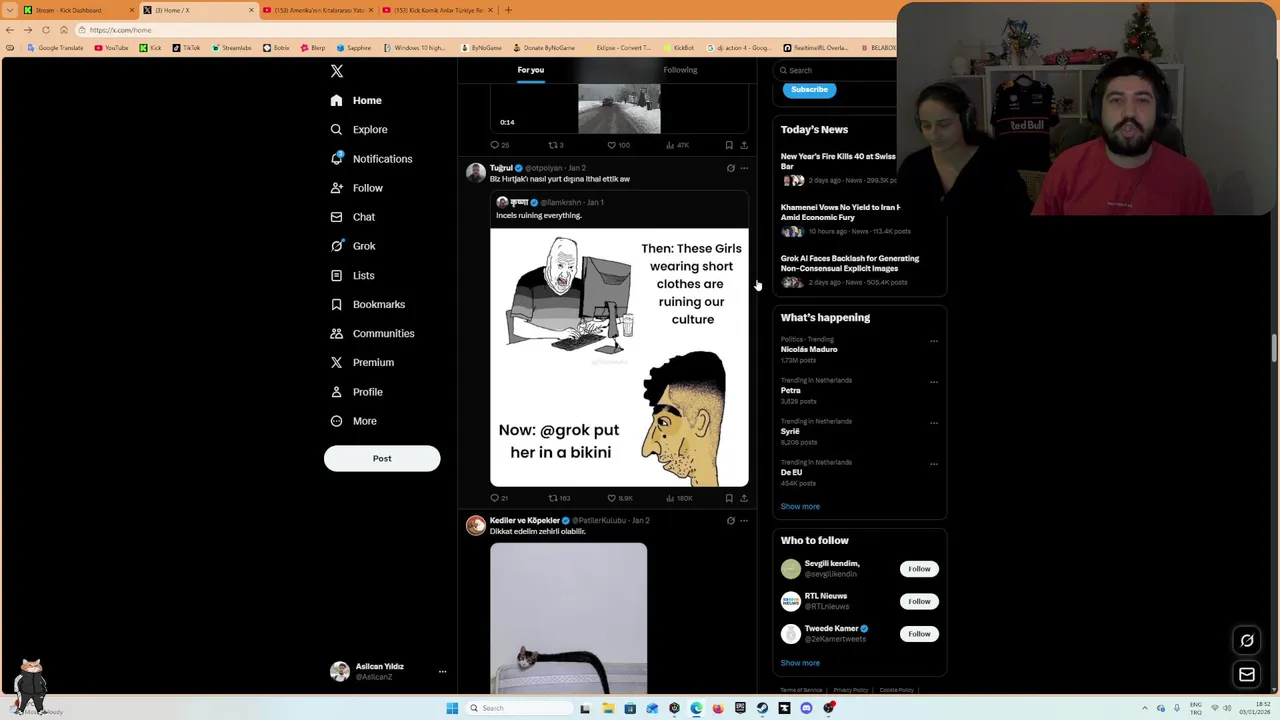Open options for Syrië trend
Image resolution: width=1280 pixels, height=720 pixels.
[x=934, y=423]
